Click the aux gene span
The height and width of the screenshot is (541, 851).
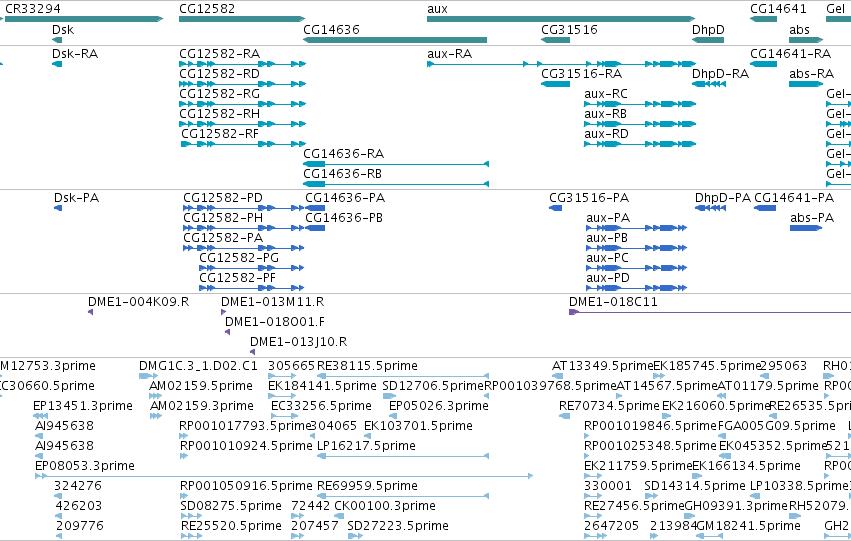pos(561,19)
